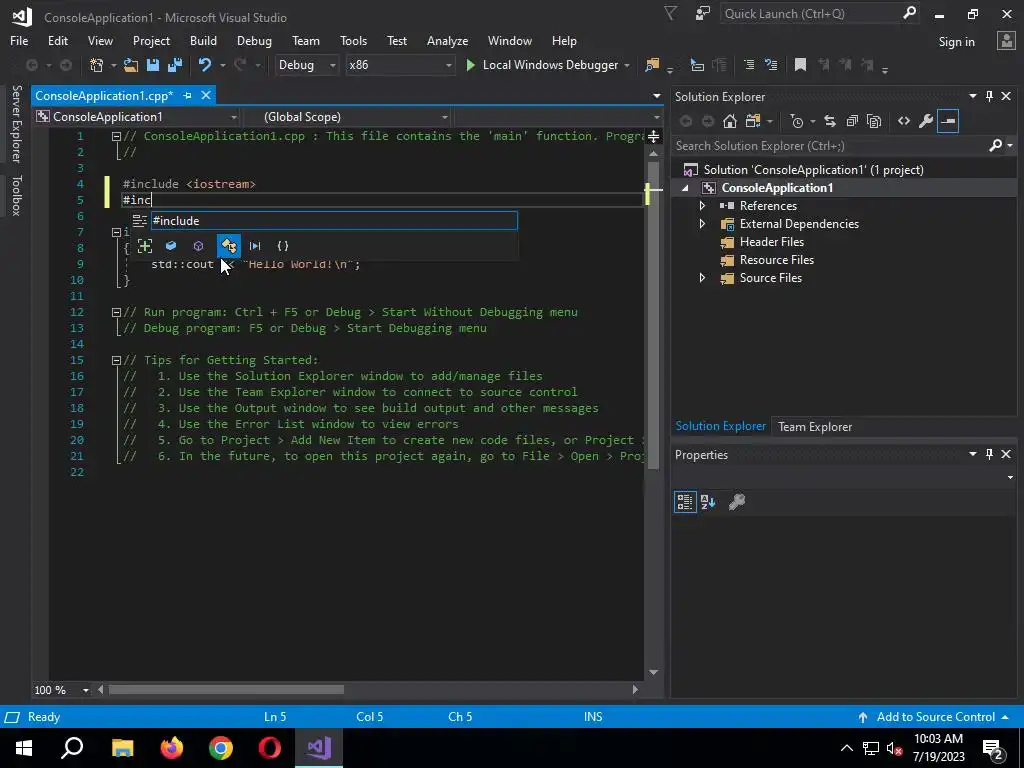This screenshot has width=1024, height=768.
Task: Toggle the expand scope IntelliSense filter
Action: coord(145,246)
